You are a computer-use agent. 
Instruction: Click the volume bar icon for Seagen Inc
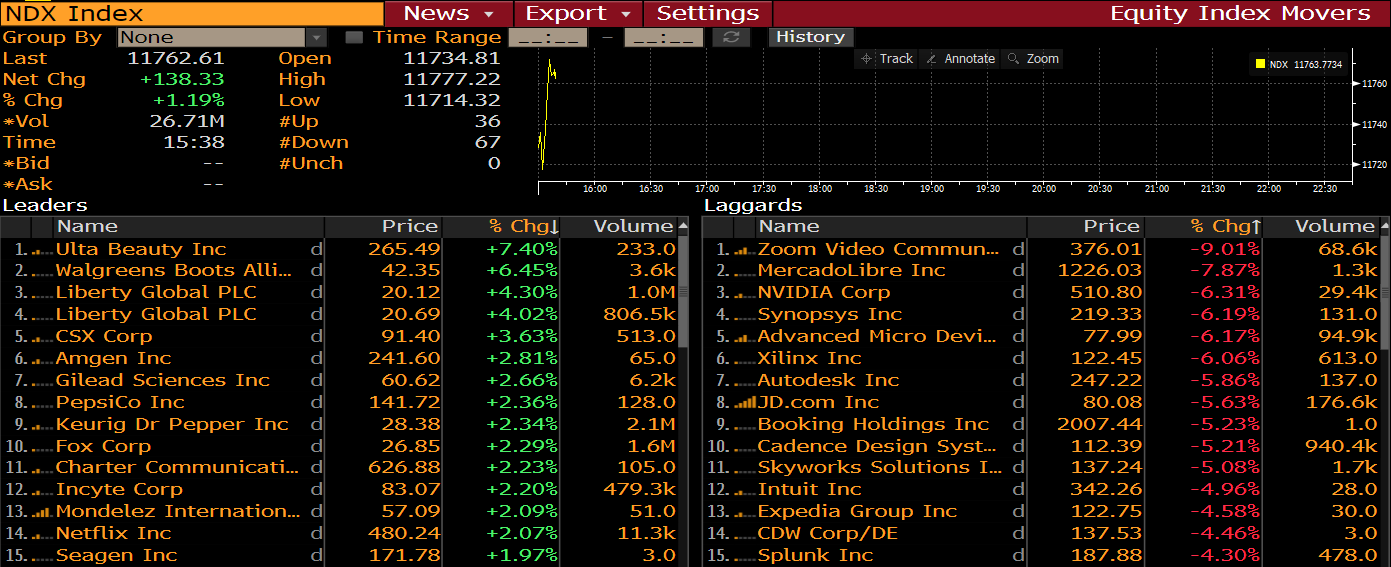(42, 556)
